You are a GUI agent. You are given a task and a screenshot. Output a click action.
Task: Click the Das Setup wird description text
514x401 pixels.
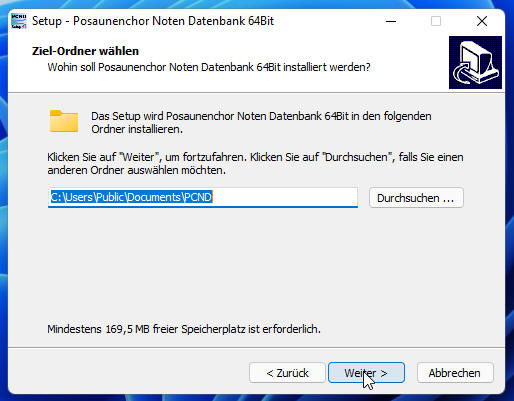261,122
